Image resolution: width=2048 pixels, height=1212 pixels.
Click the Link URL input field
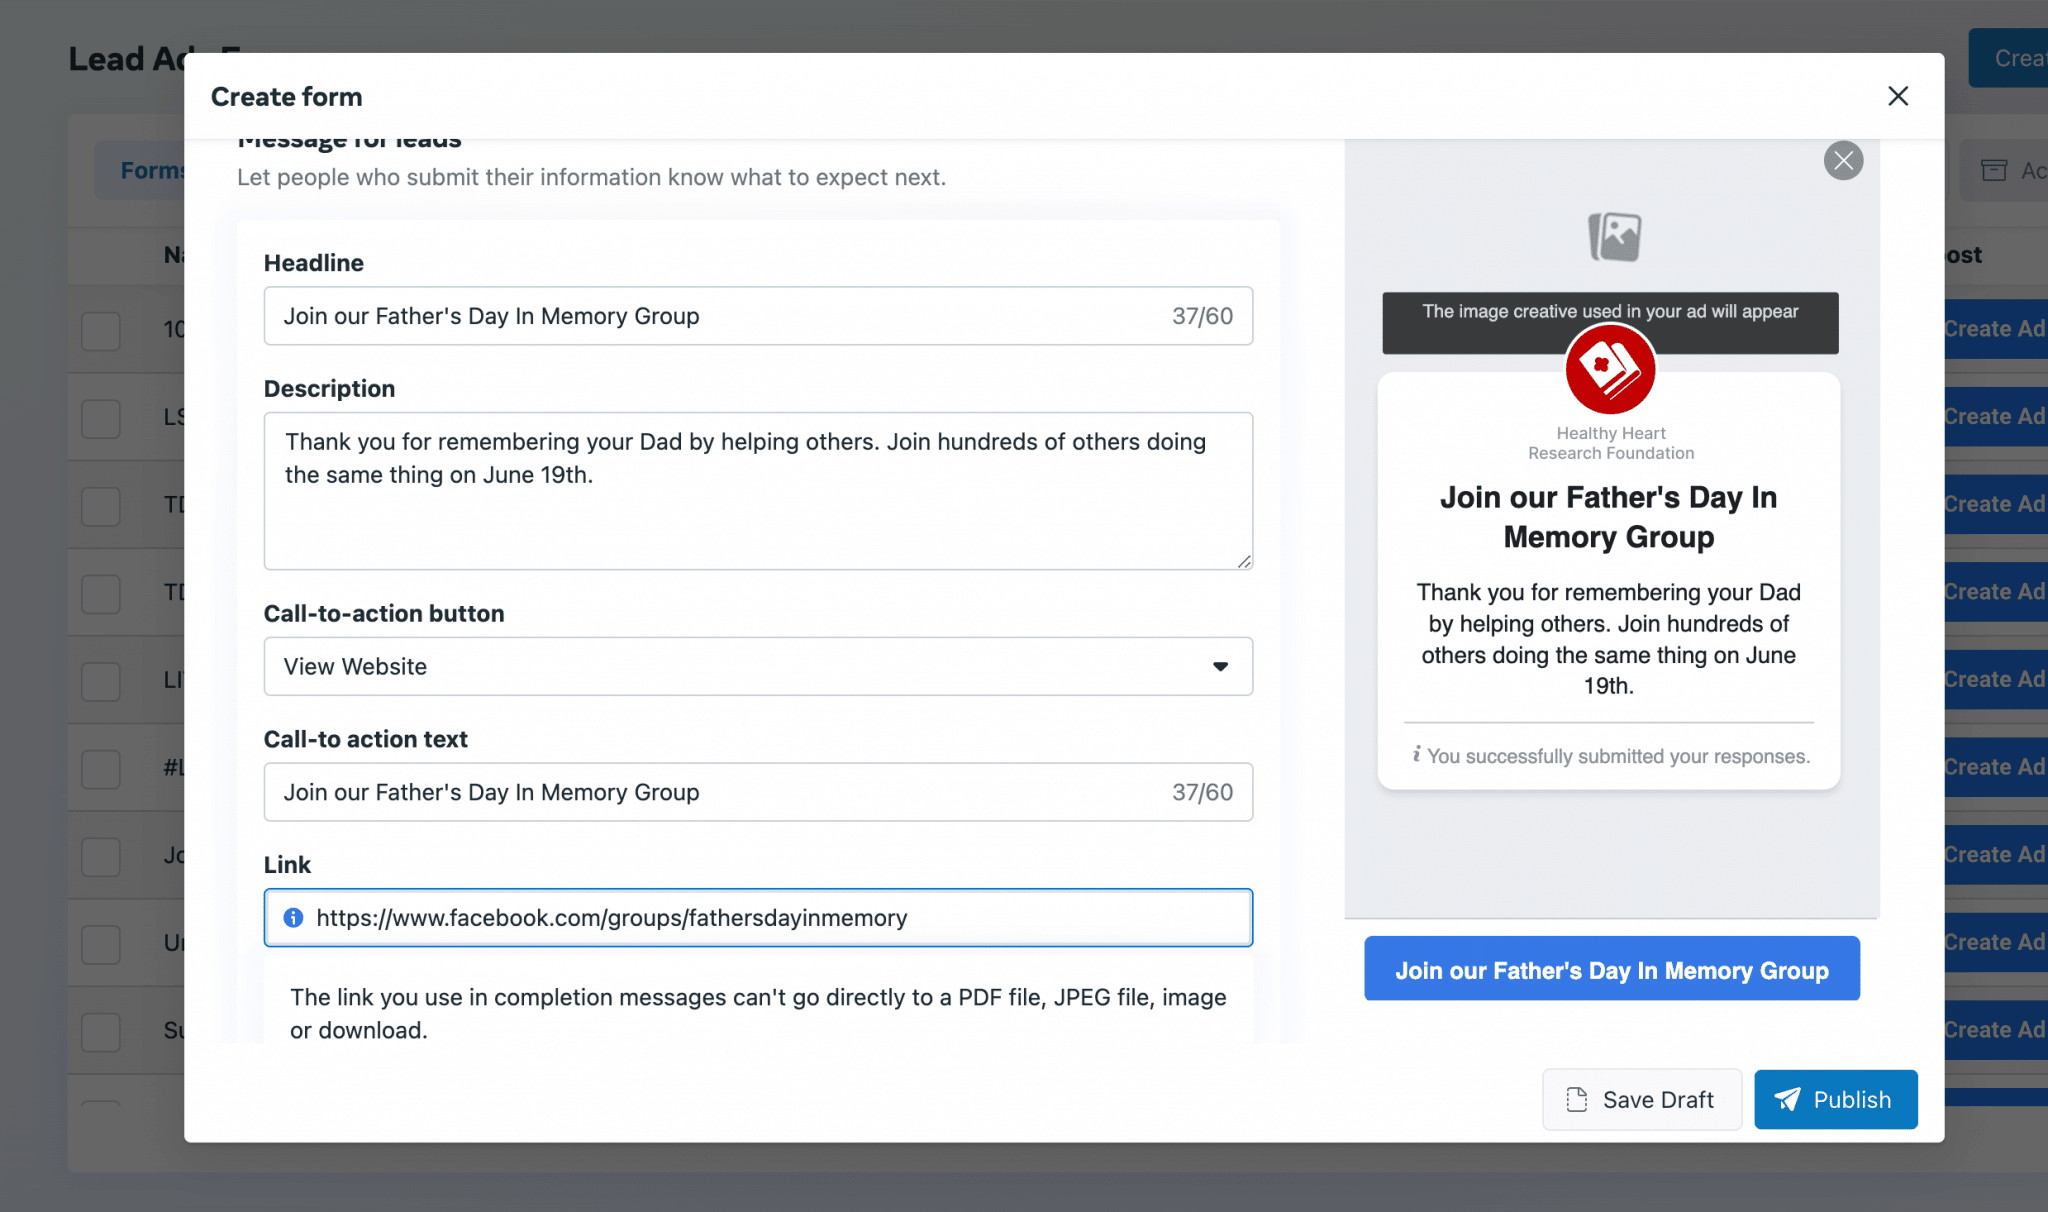click(x=759, y=918)
